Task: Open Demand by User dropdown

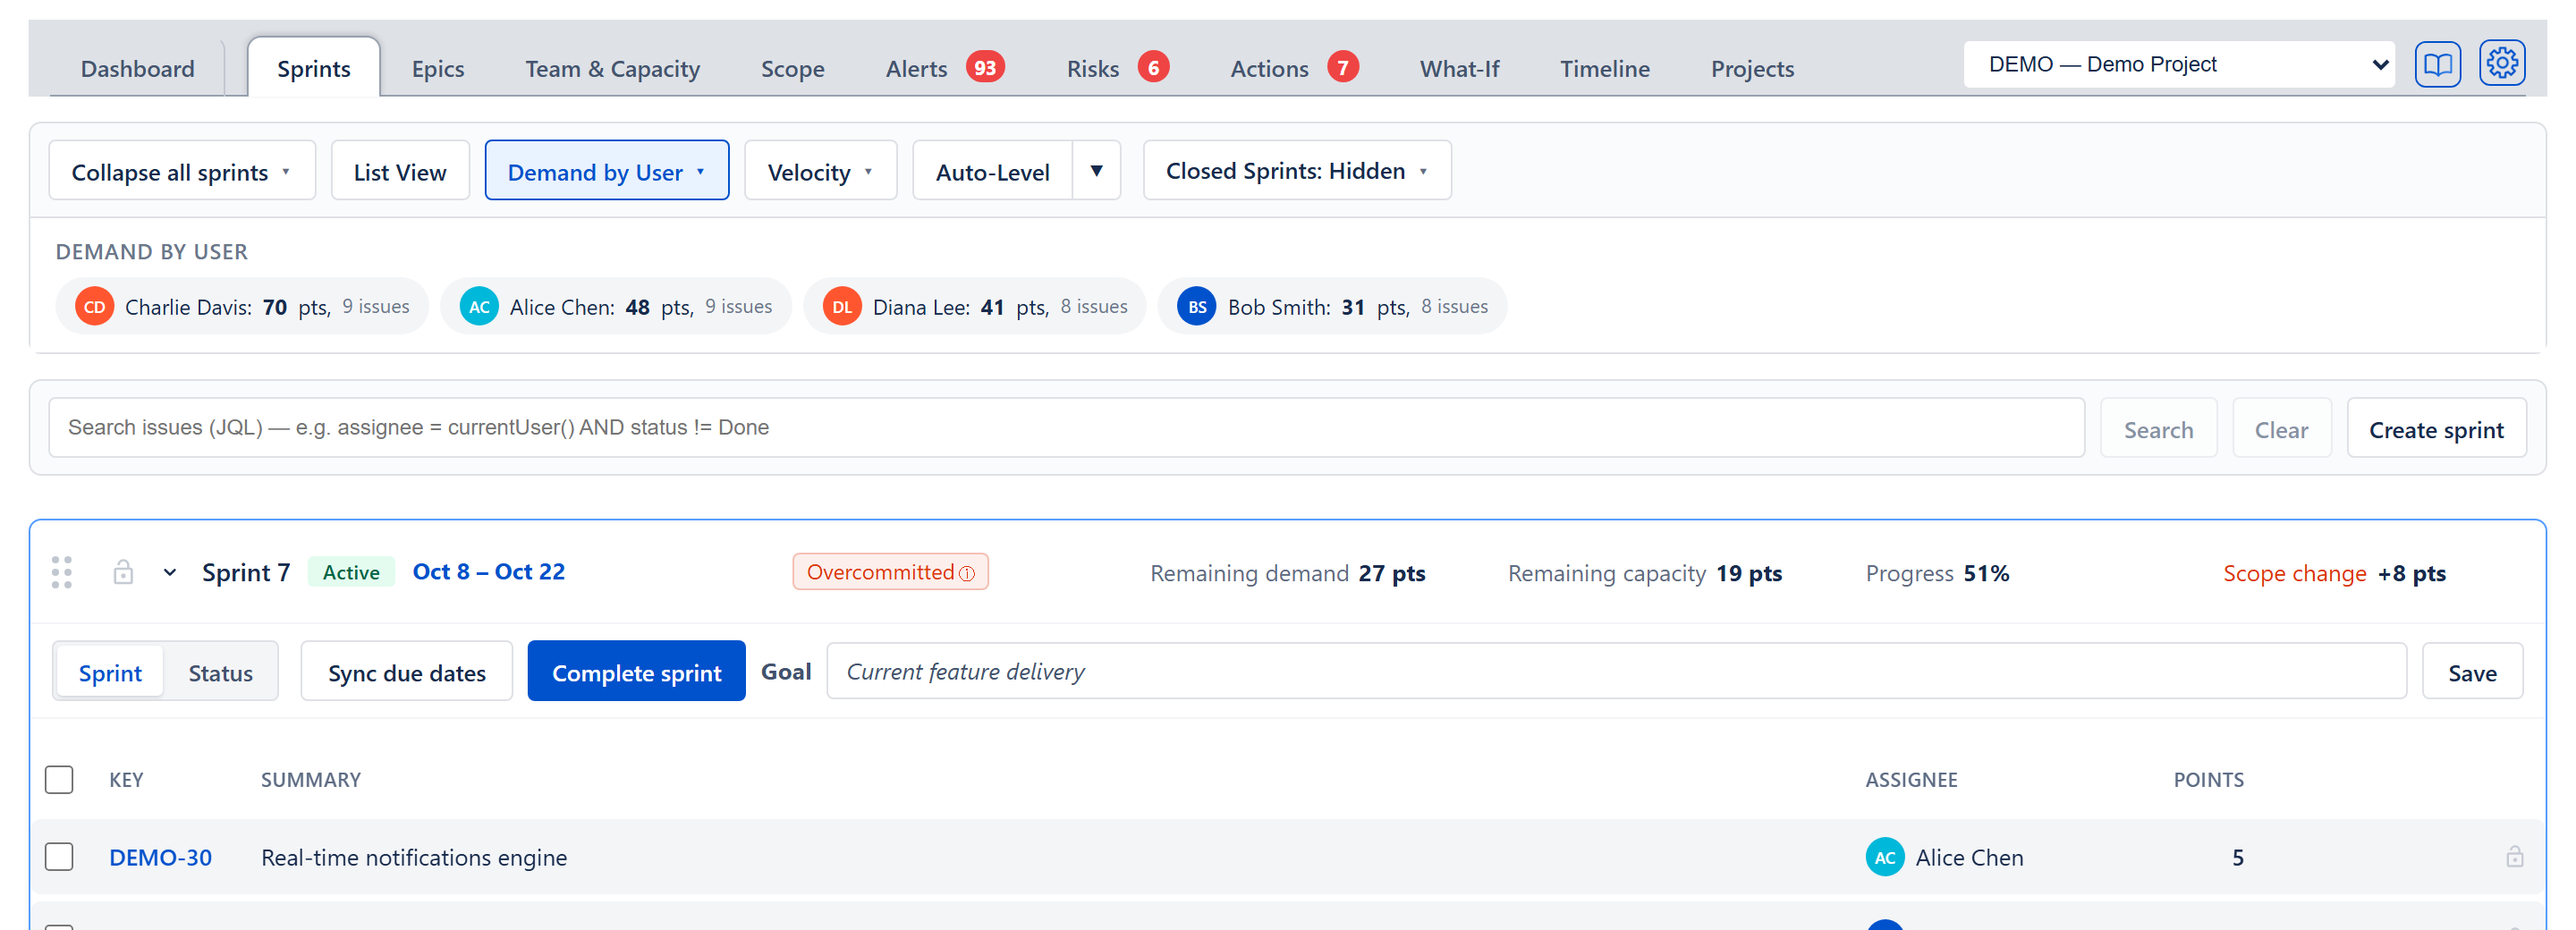Action: point(606,171)
